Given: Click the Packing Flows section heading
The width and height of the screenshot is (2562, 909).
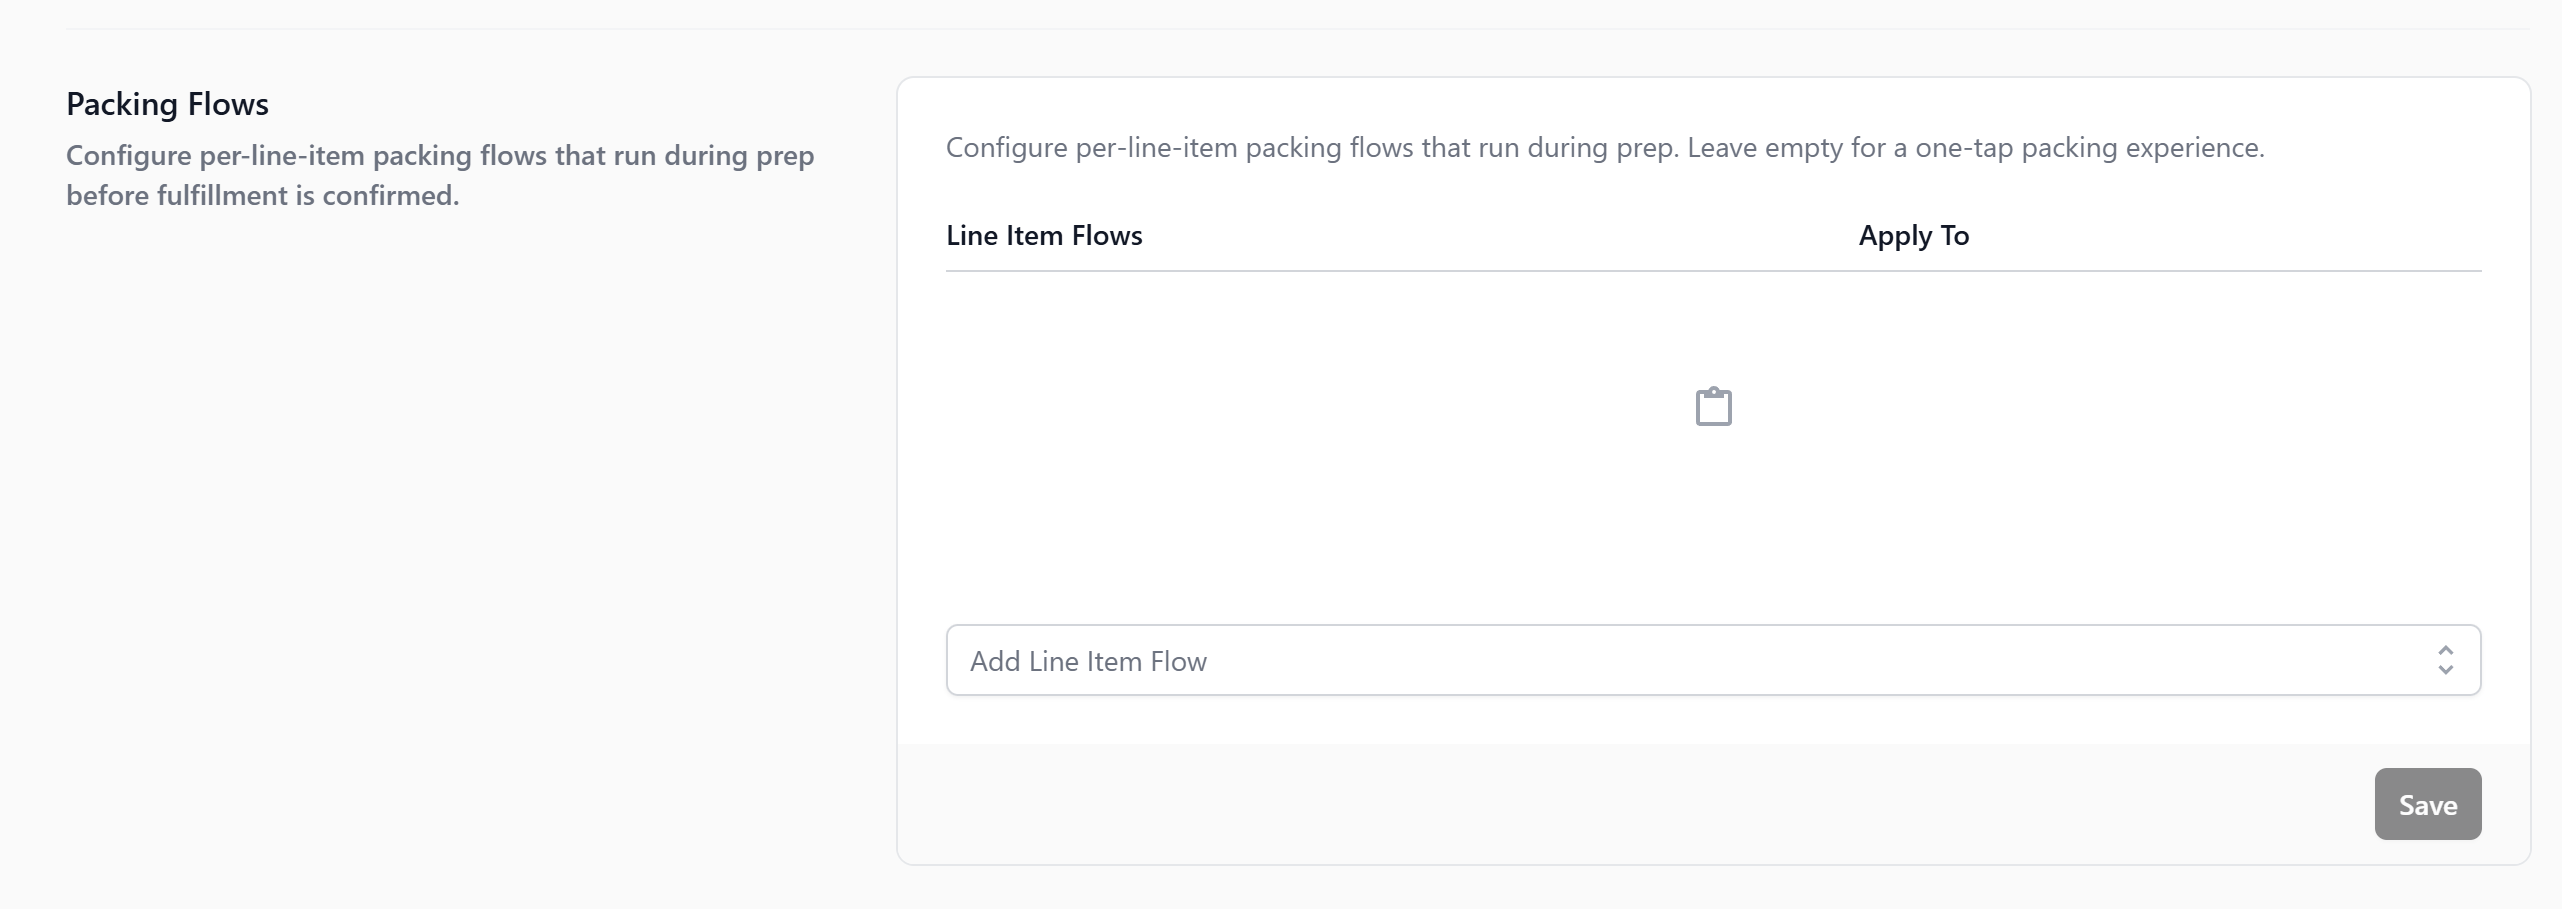Looking at the screenshot, I should [x=167, y=104].
